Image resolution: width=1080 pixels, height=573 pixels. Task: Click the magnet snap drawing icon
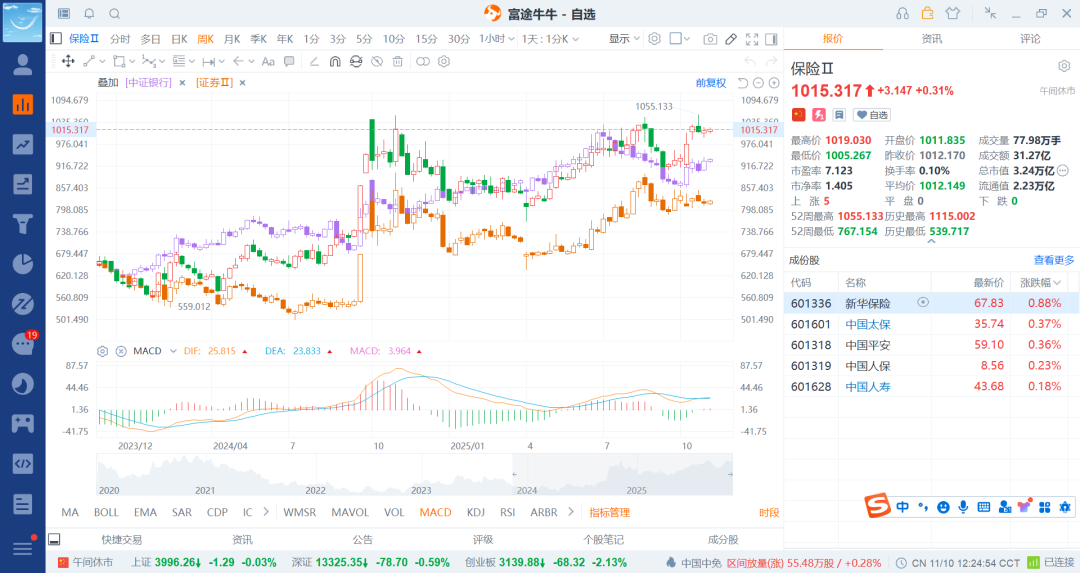point(333,61)
